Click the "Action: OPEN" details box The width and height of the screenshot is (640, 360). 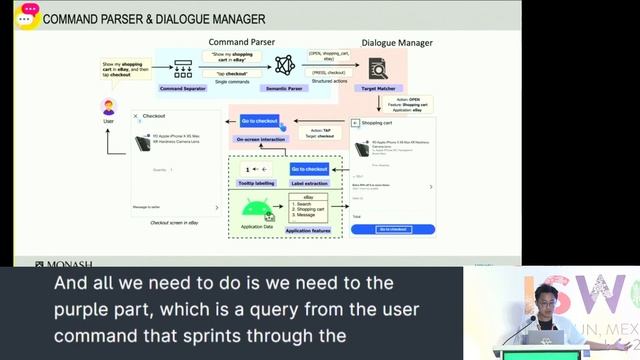tap(407, 105)
